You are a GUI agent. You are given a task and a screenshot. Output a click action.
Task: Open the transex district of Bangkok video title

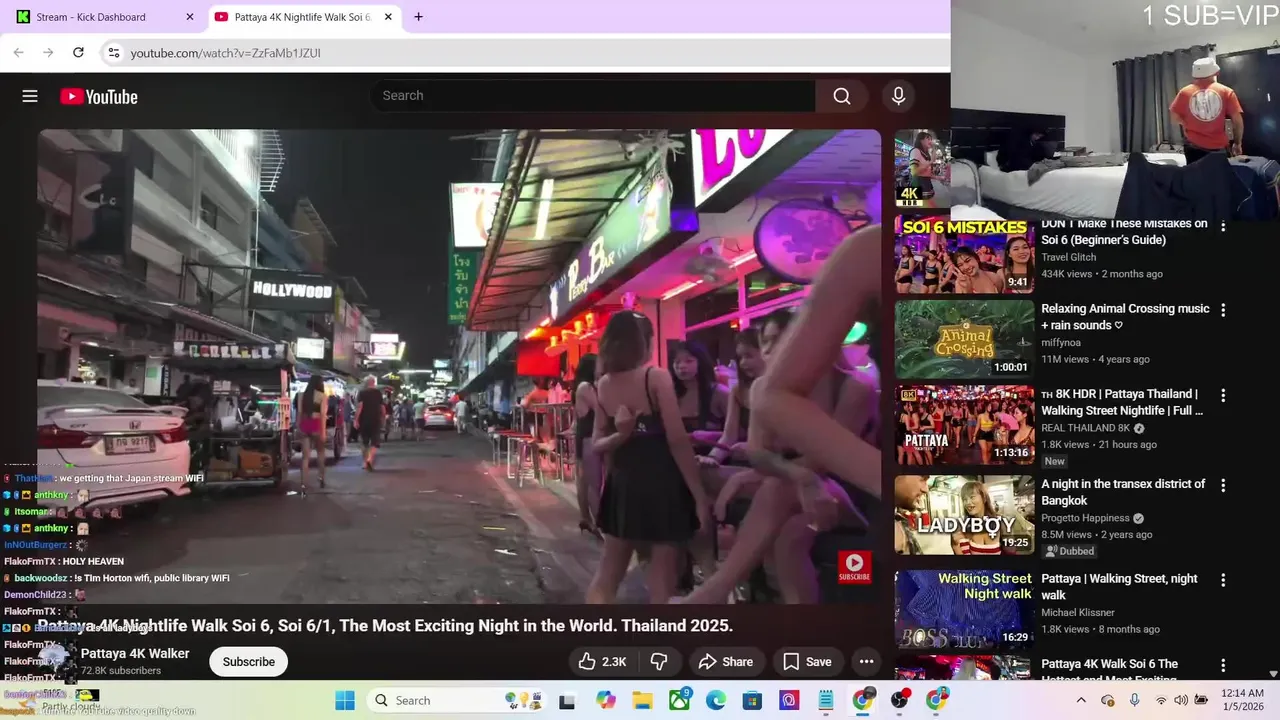coord(1123,492)
